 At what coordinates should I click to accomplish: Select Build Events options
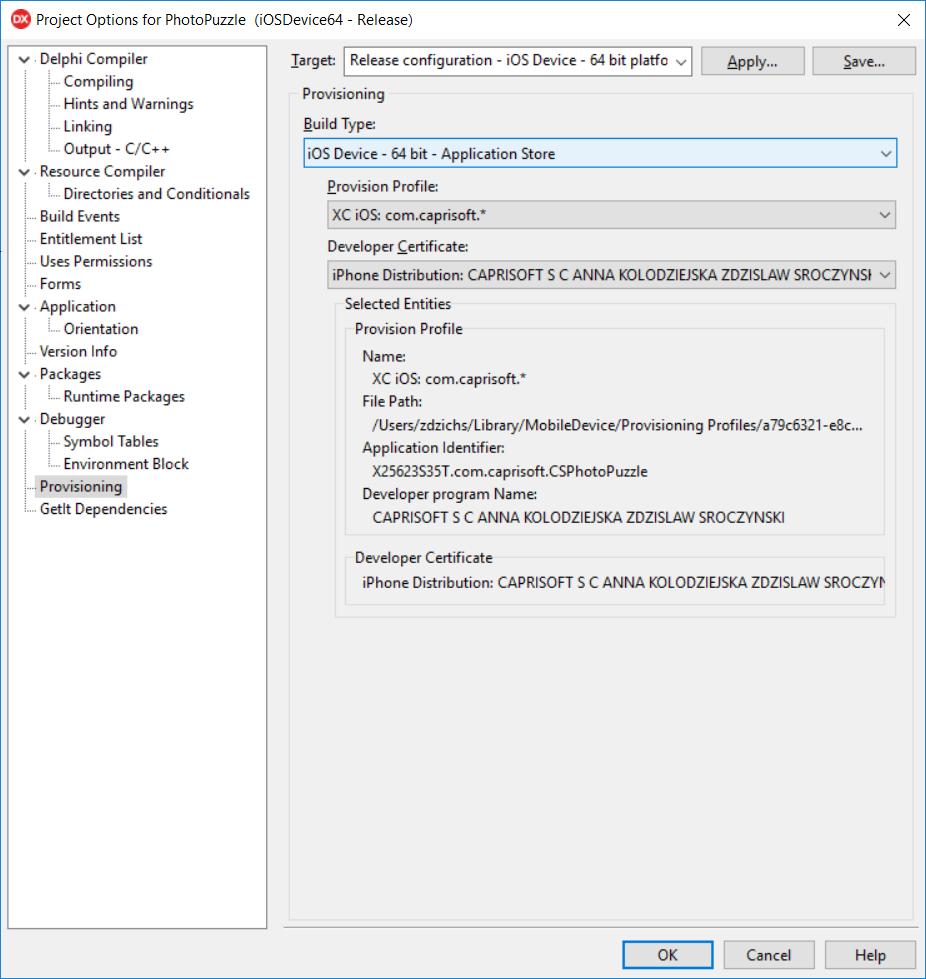click(x=80, y=216)
